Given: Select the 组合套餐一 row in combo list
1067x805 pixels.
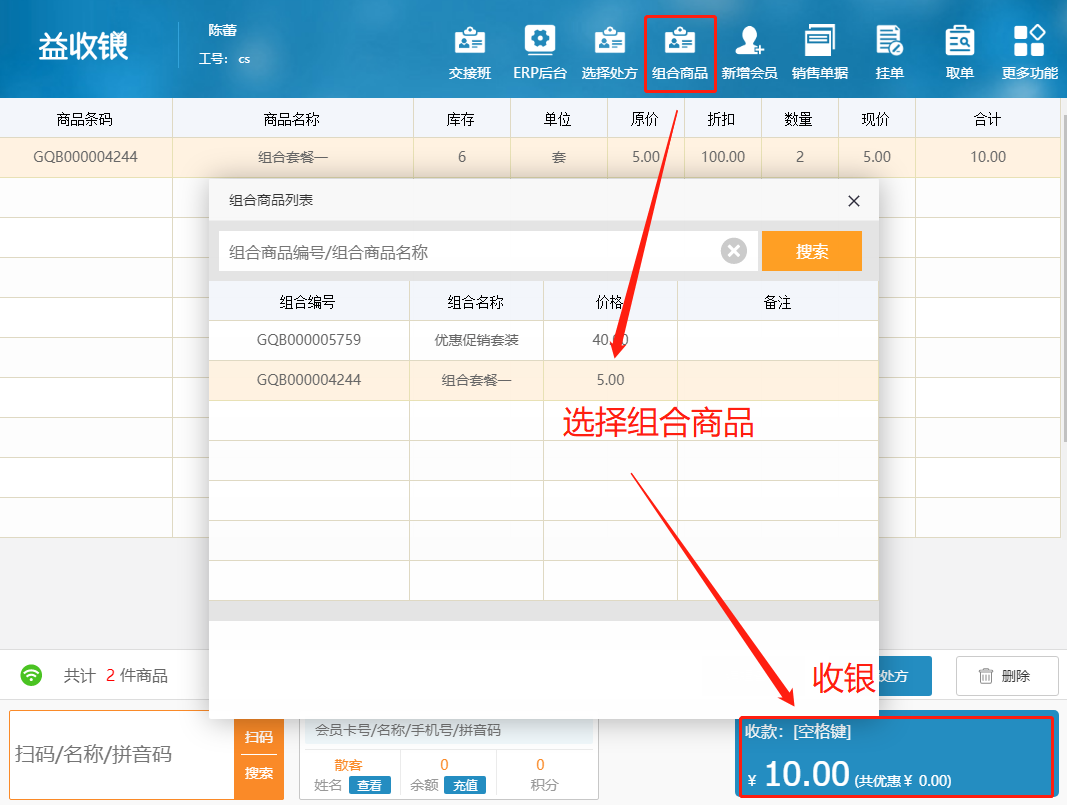Looking at the screenshot, I should tap(476, 380).
